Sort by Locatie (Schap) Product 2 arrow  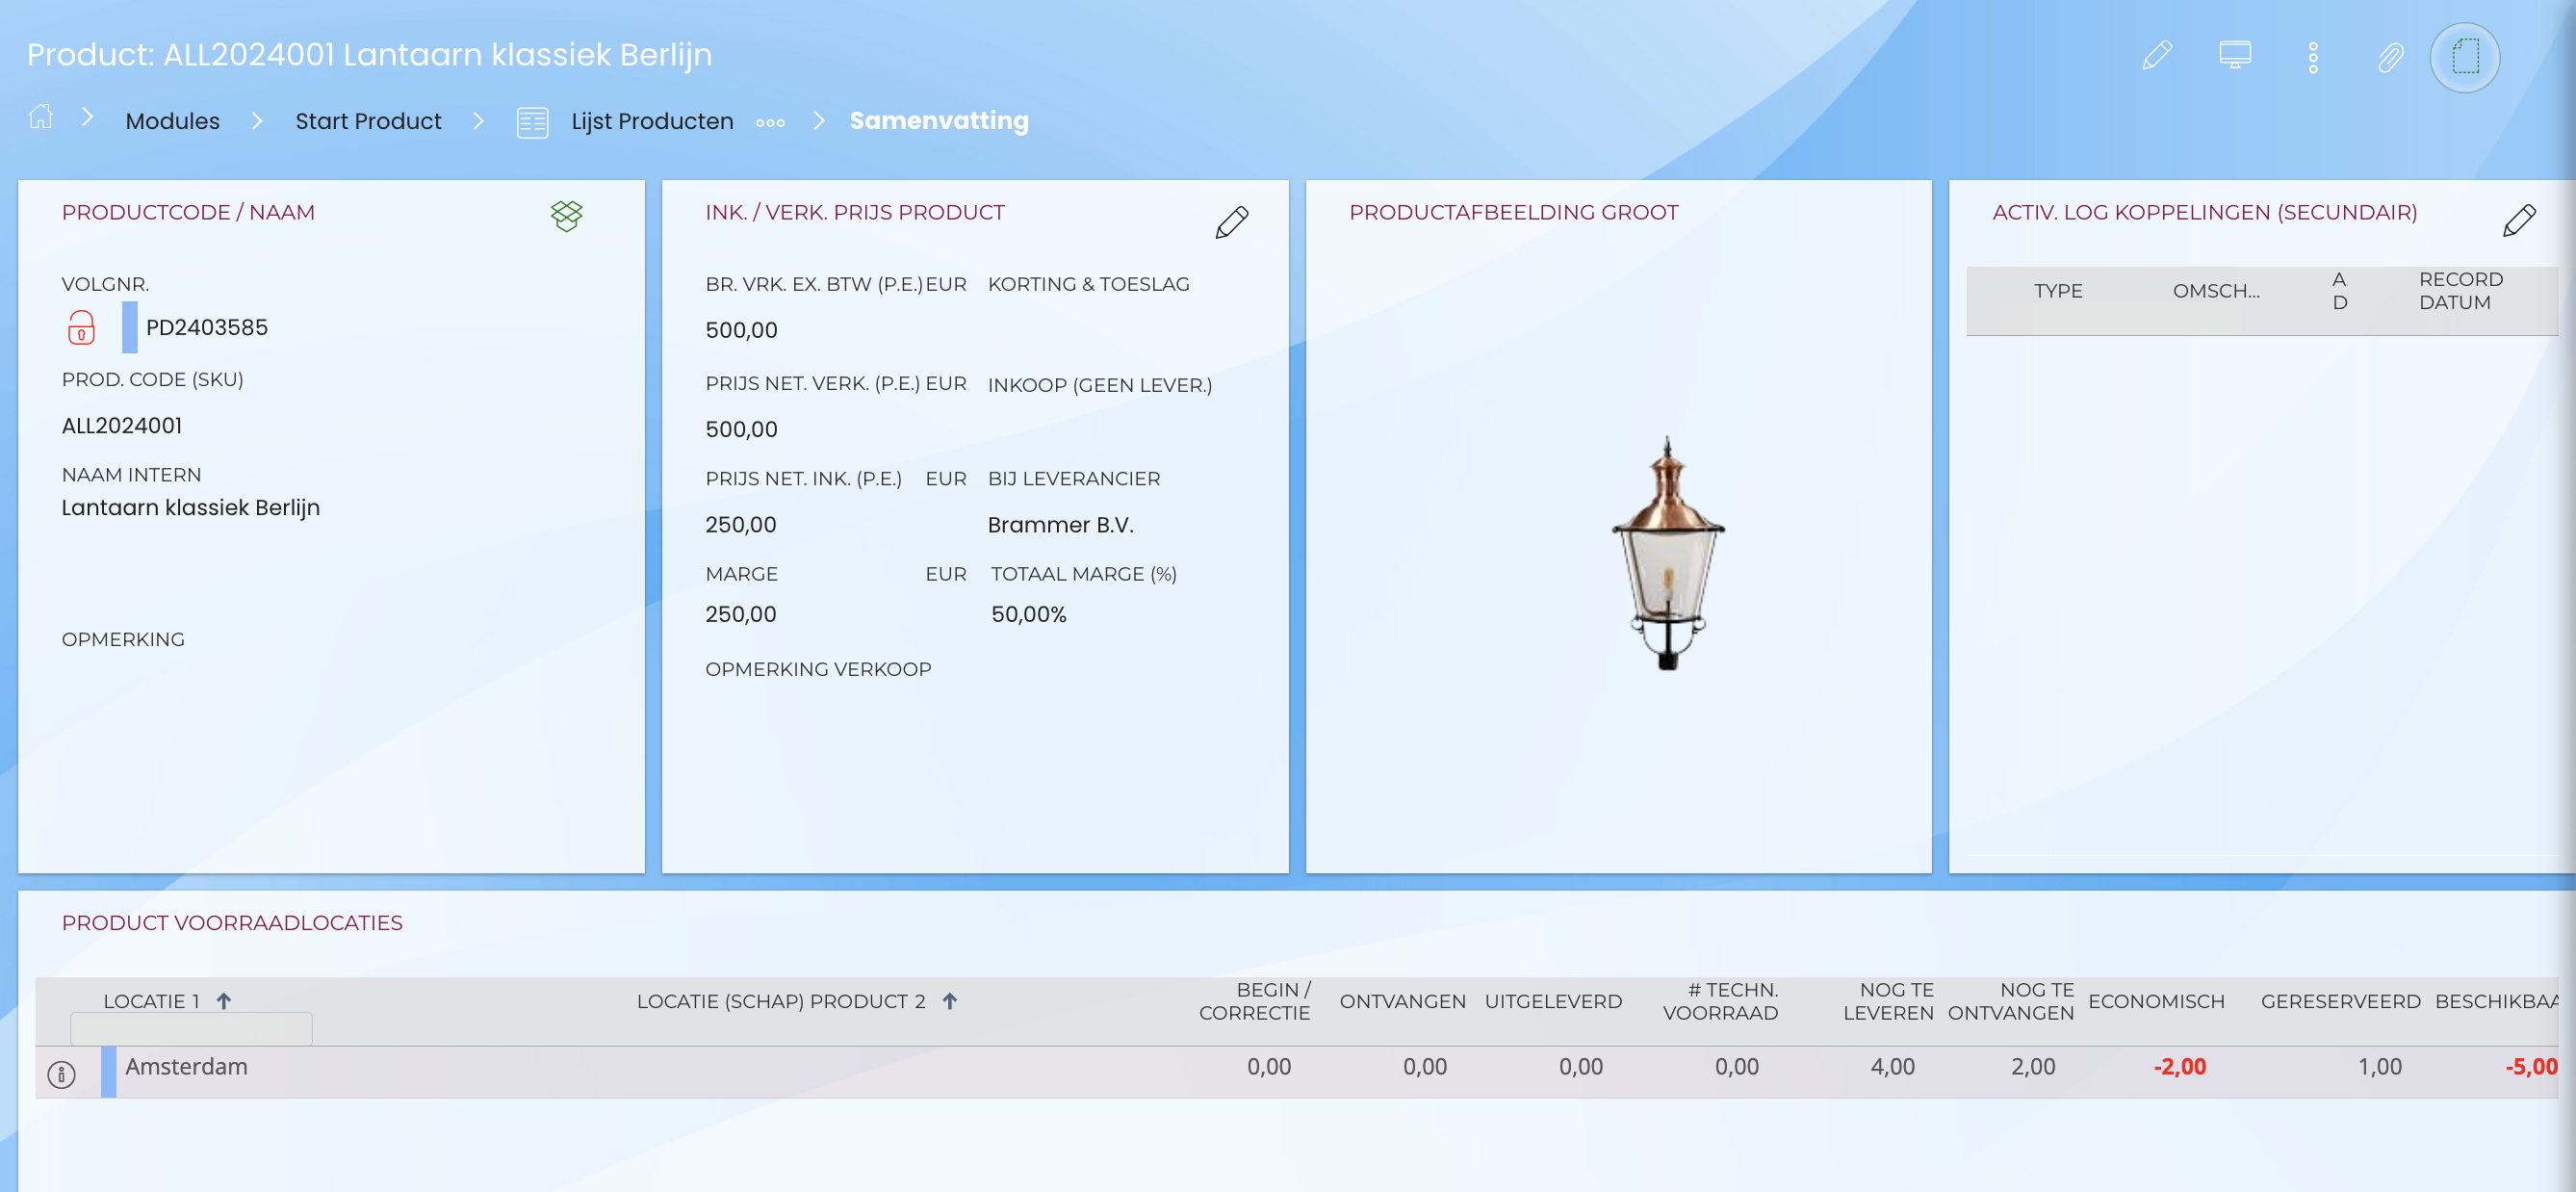point(950,1001)
